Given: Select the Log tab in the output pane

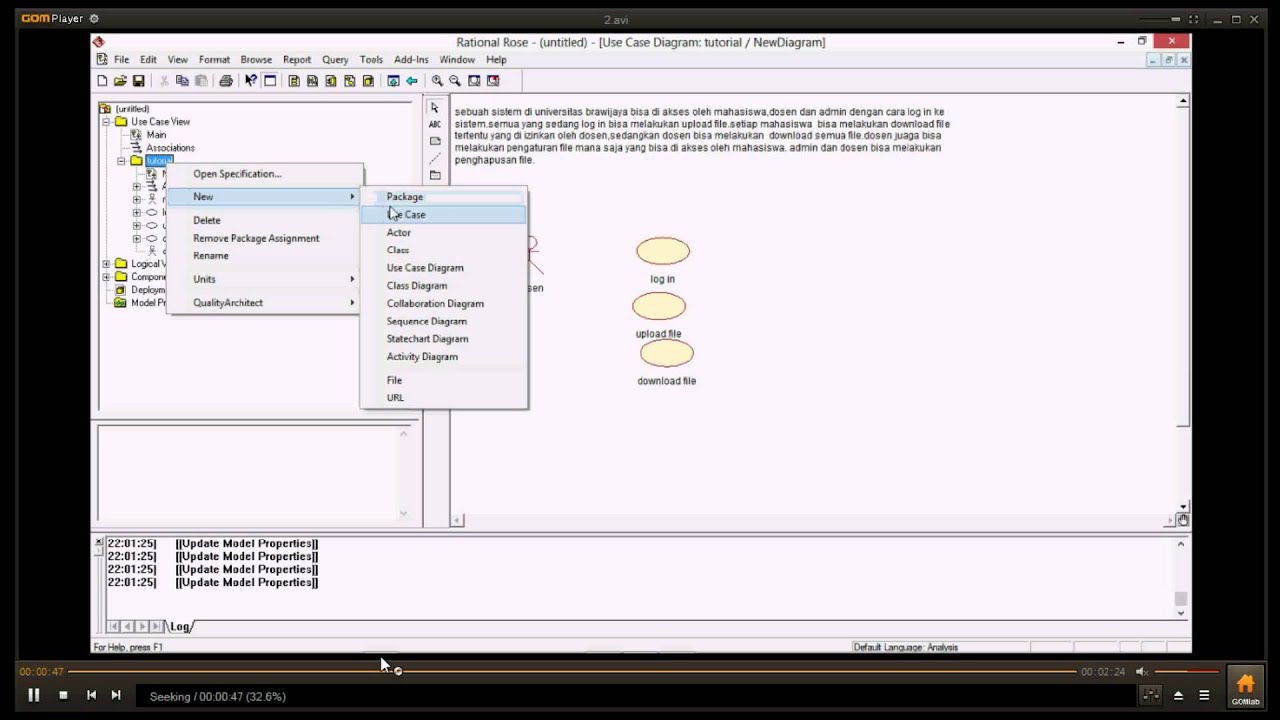Looking at the screenshot, I should 180,627.
